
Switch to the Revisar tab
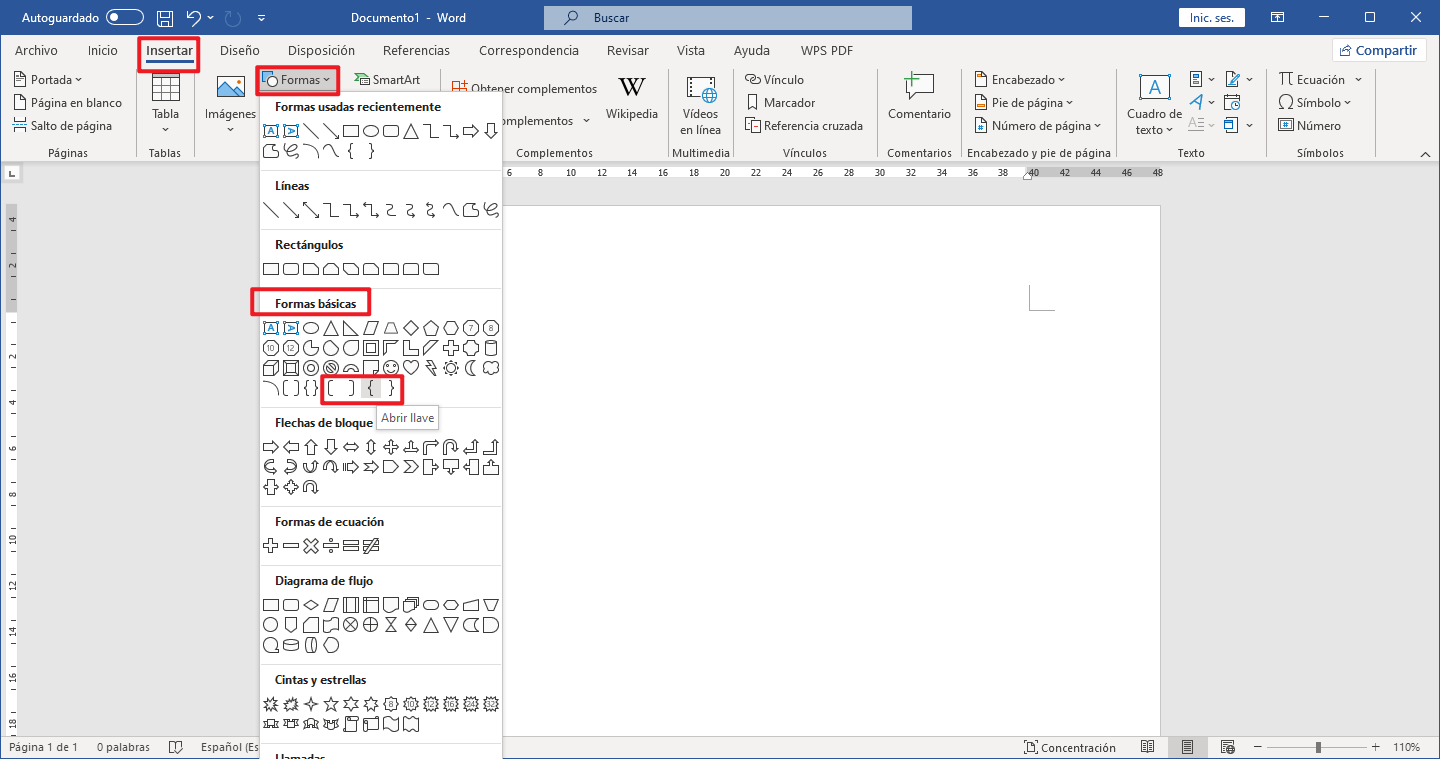click(x=628, y=50)
